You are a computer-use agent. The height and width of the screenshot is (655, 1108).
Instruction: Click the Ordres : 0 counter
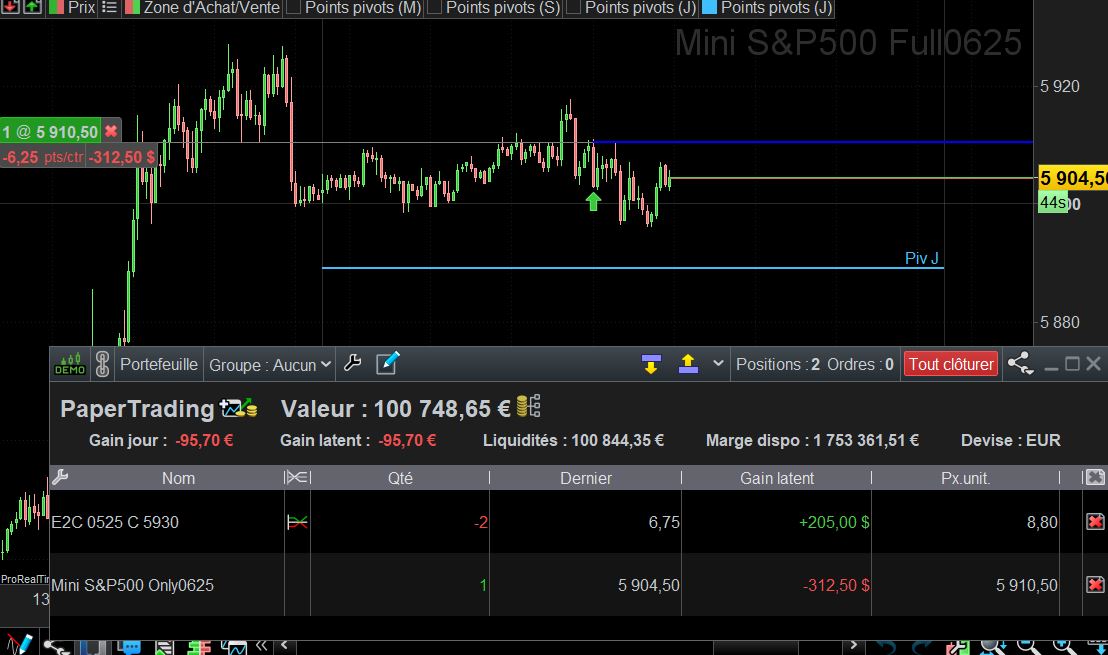(861, 364)
